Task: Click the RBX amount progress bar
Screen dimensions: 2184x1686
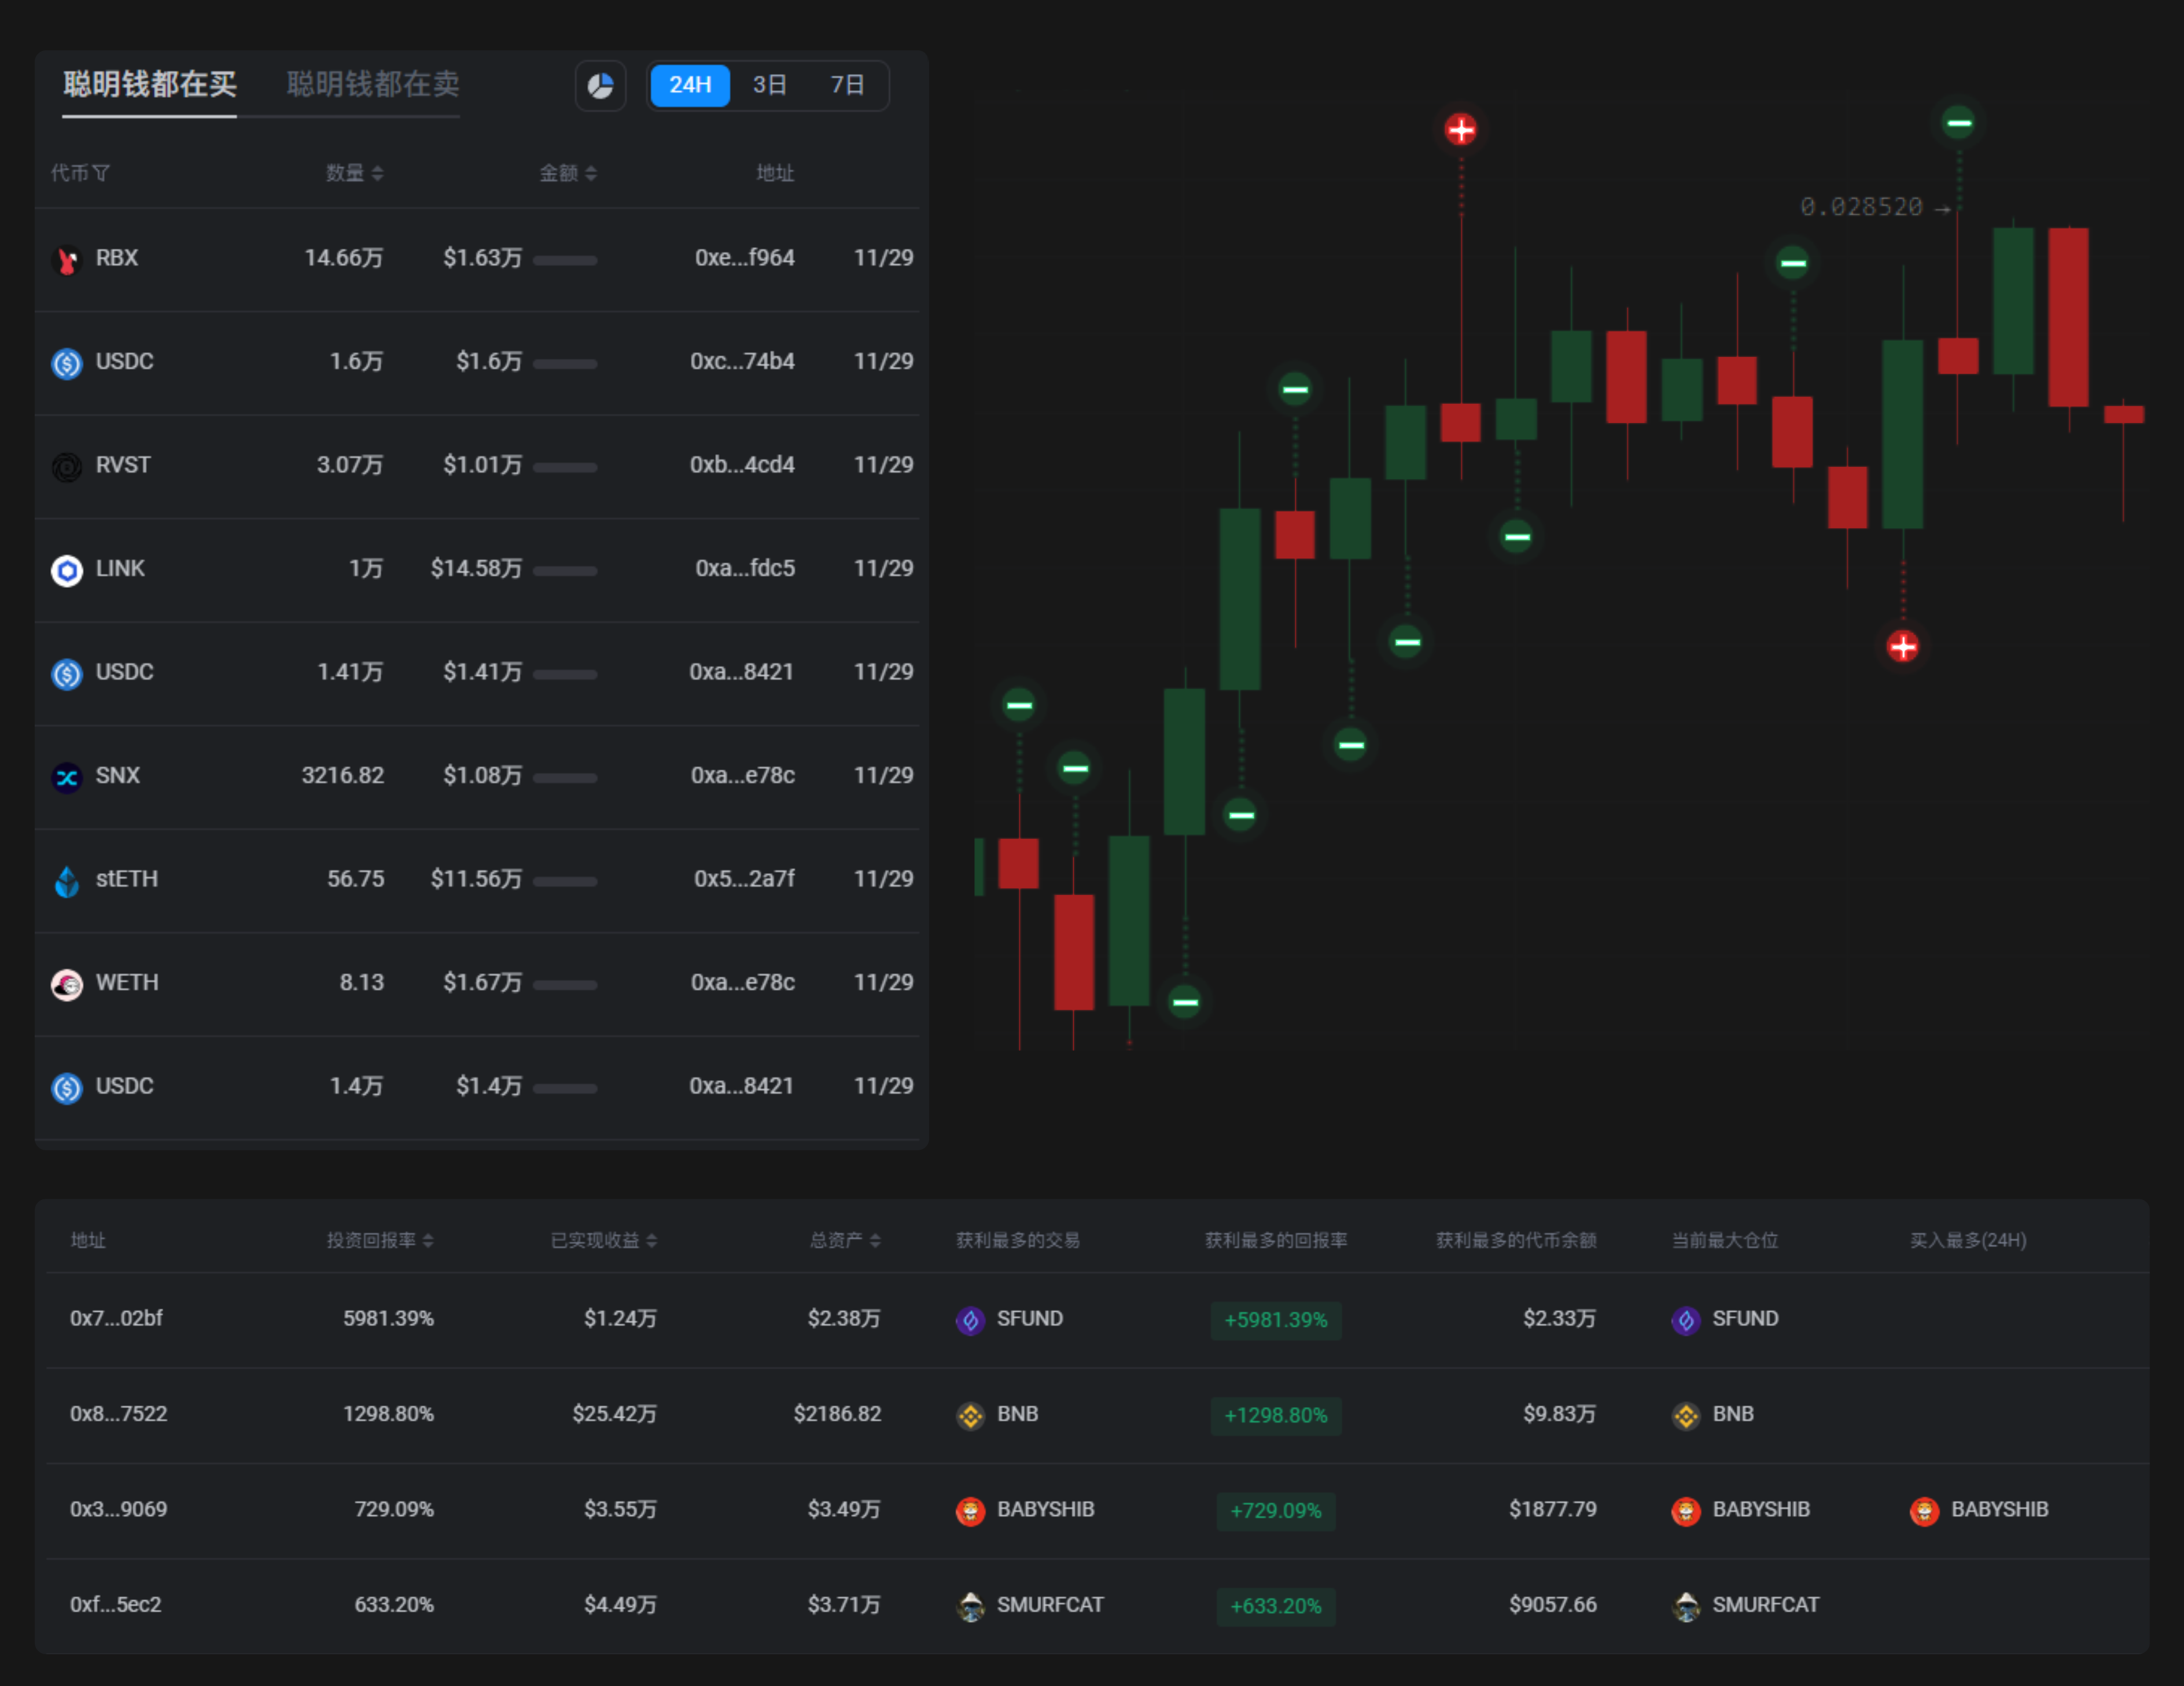Action: [x=565, y=260]
